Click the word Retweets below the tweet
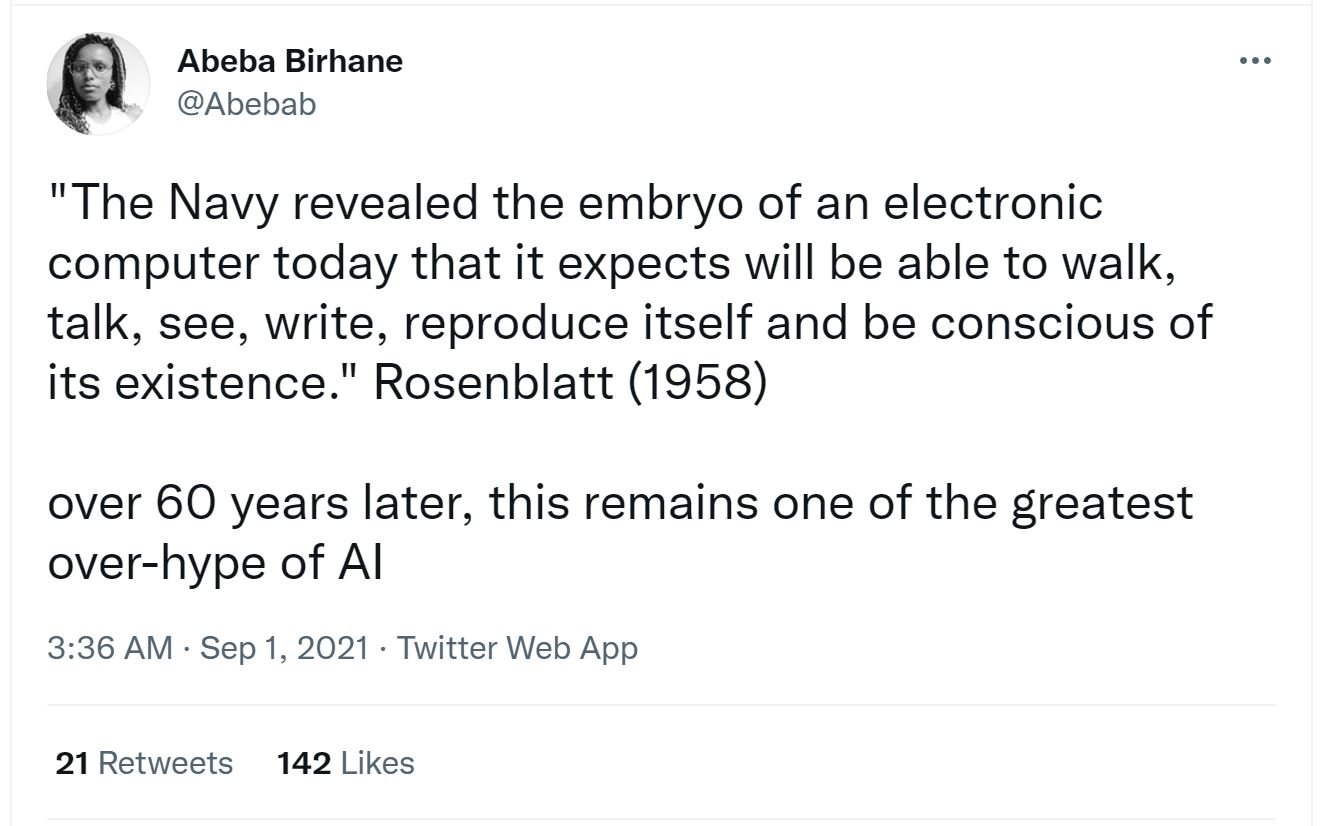This screenshot has height=826, width=1322. click(166, 764)
